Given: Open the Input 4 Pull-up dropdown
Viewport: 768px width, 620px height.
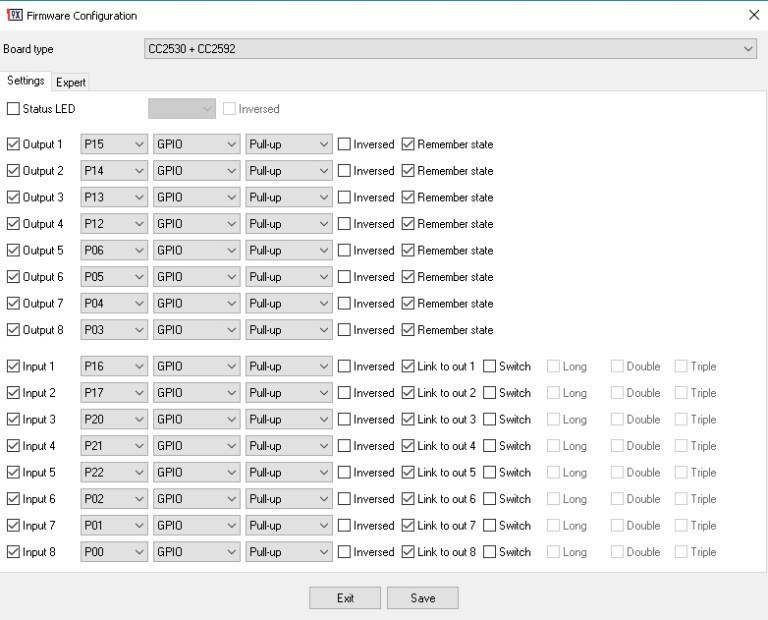Looking at the screenshot, I should pyautogui.click(x=289, y=446).
